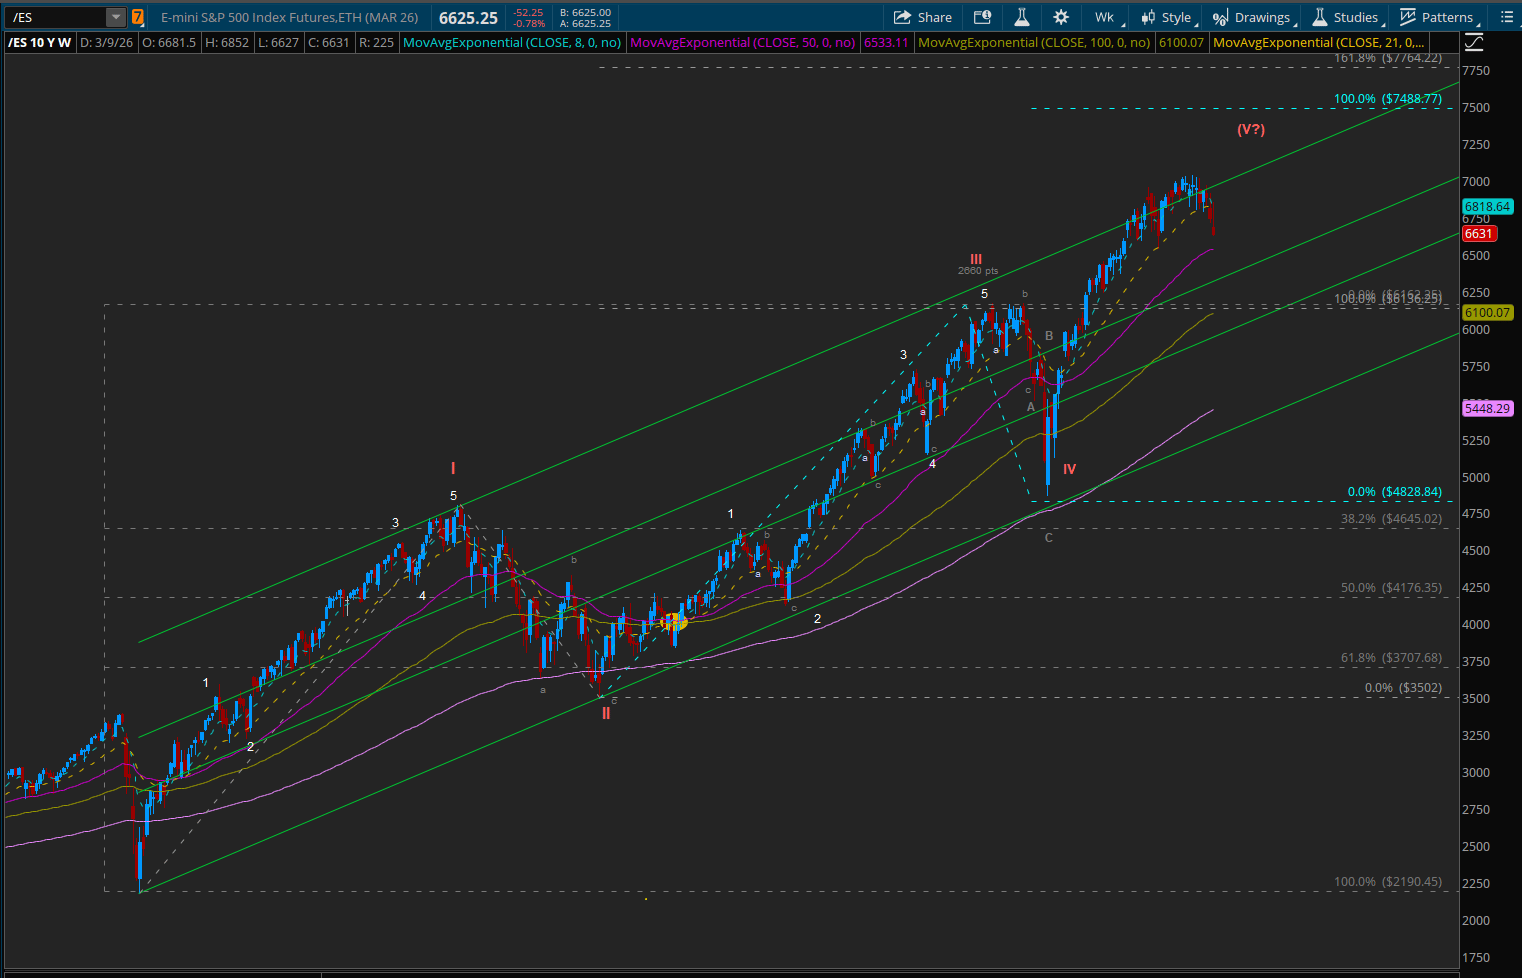The height and width of the screenshot is (978, 1522).
Task: Click MovAvgExponential (CLOSE, 50, 0, no) label
Action: pos(743,43)
